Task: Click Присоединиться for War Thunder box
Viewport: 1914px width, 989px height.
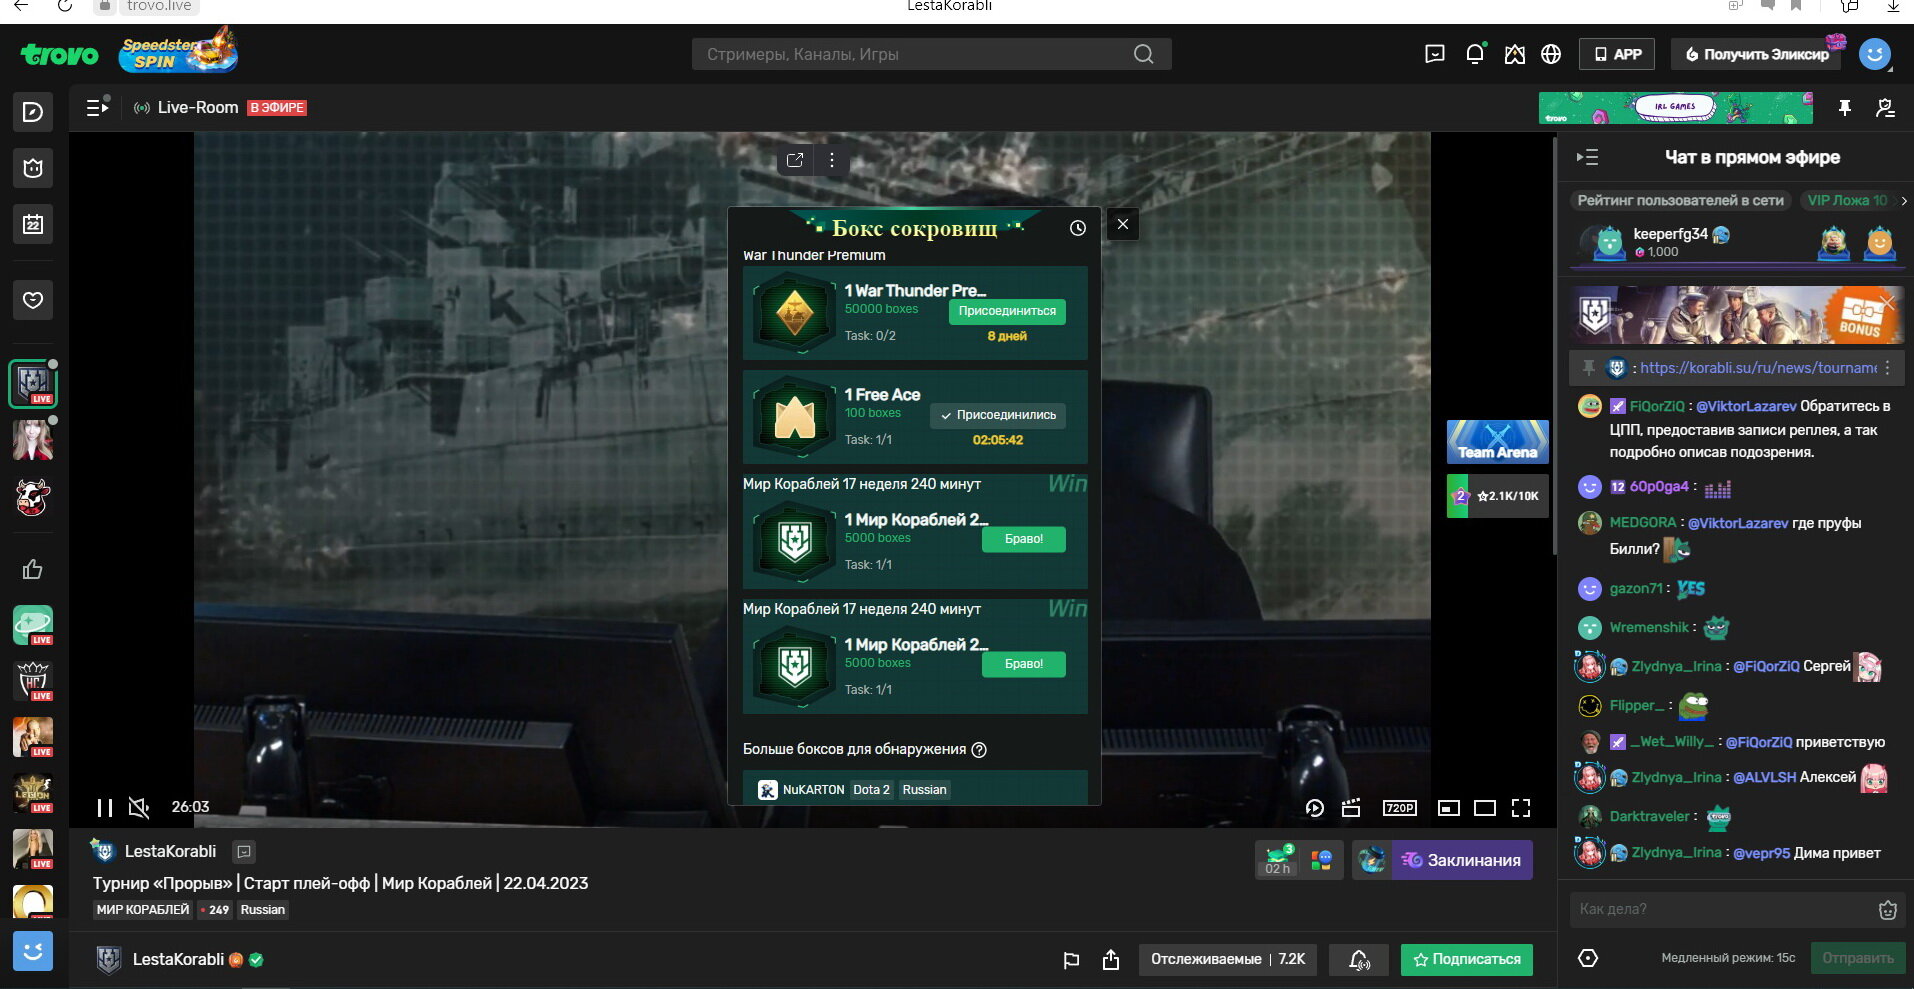Action: point(1006,311)
